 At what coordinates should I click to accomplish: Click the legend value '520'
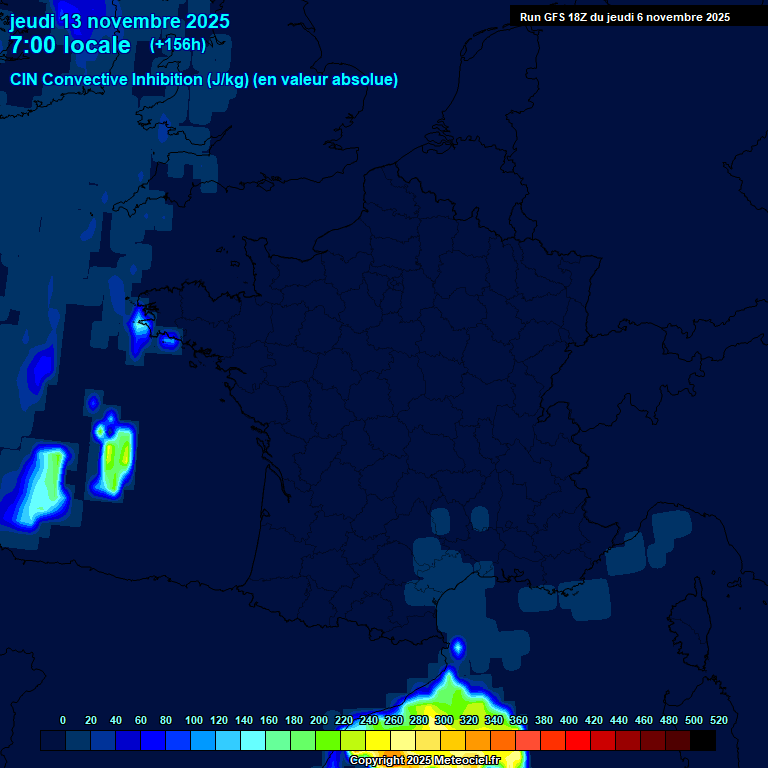coord(719,720)
